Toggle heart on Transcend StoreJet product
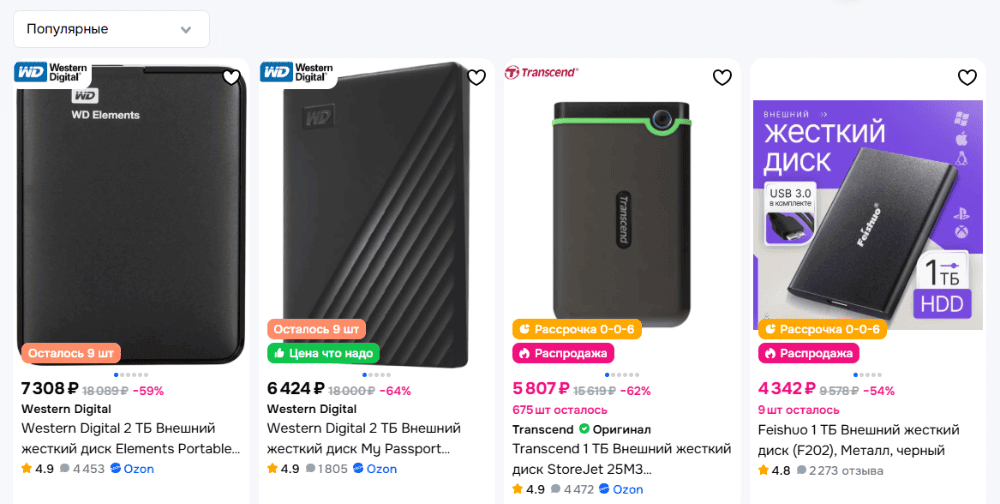1000x504 pixels. (722, 77)
